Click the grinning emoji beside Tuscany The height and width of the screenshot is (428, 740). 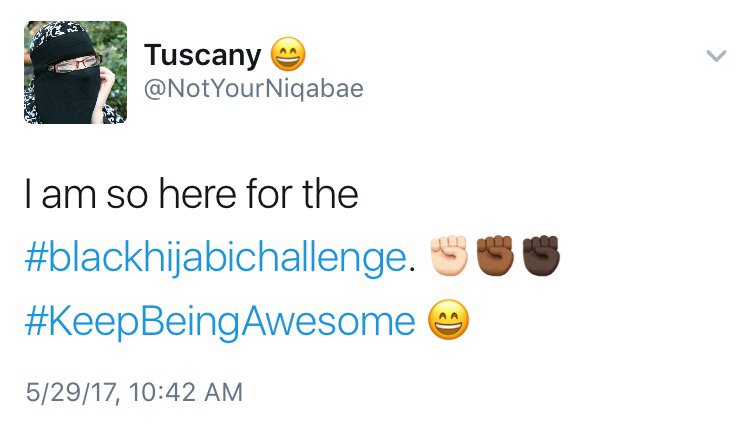click(x=287, y=53)
